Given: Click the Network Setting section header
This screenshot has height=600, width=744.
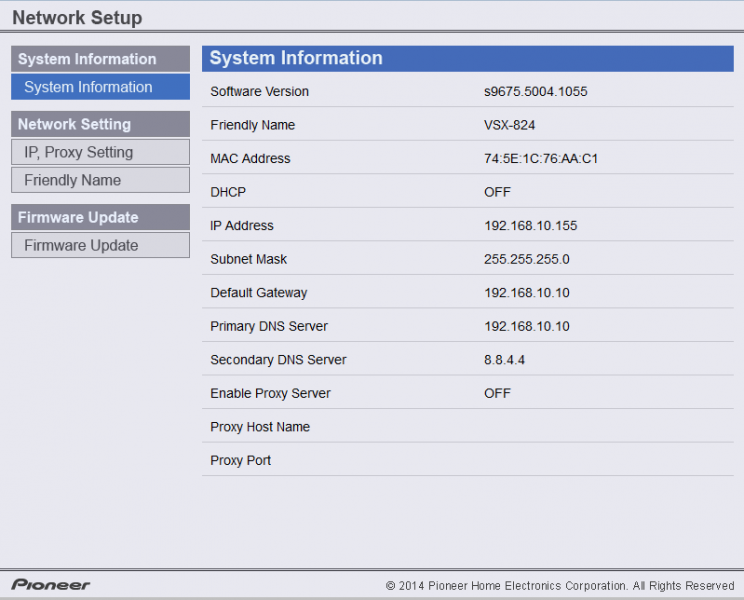Looking at the screenshot, I should pyautogui.click(x=100, y=124).
